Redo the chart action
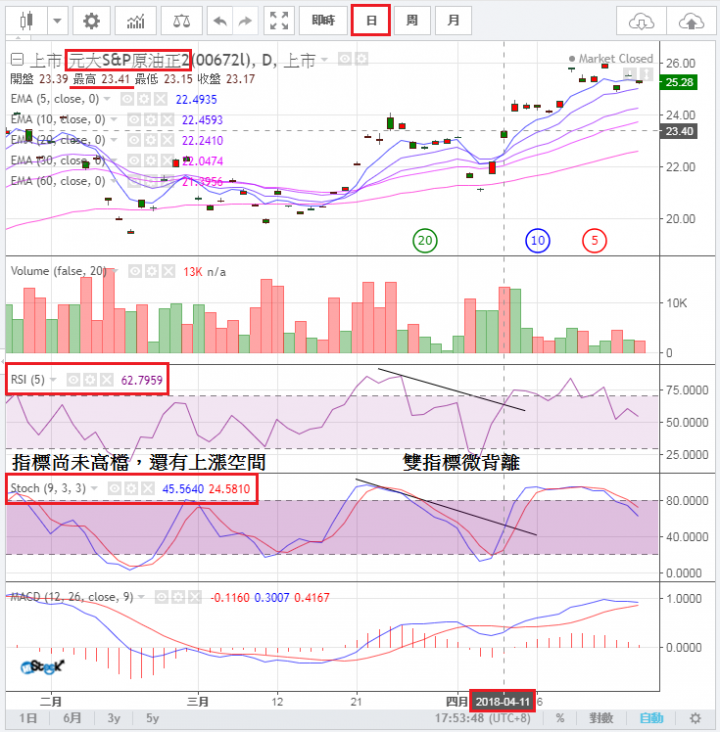This screenshot has height=732, width=720. coord(245,21)
